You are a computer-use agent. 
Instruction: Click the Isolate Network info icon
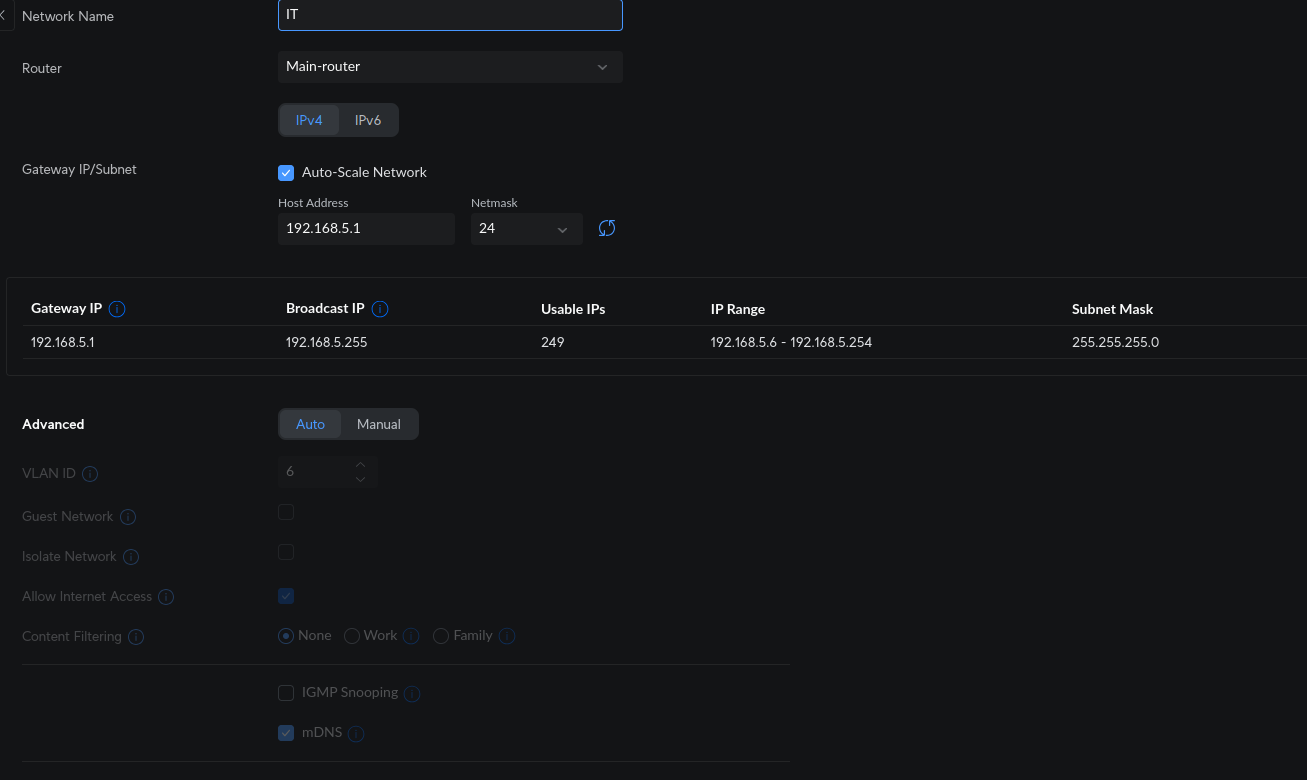pos(131,557)
